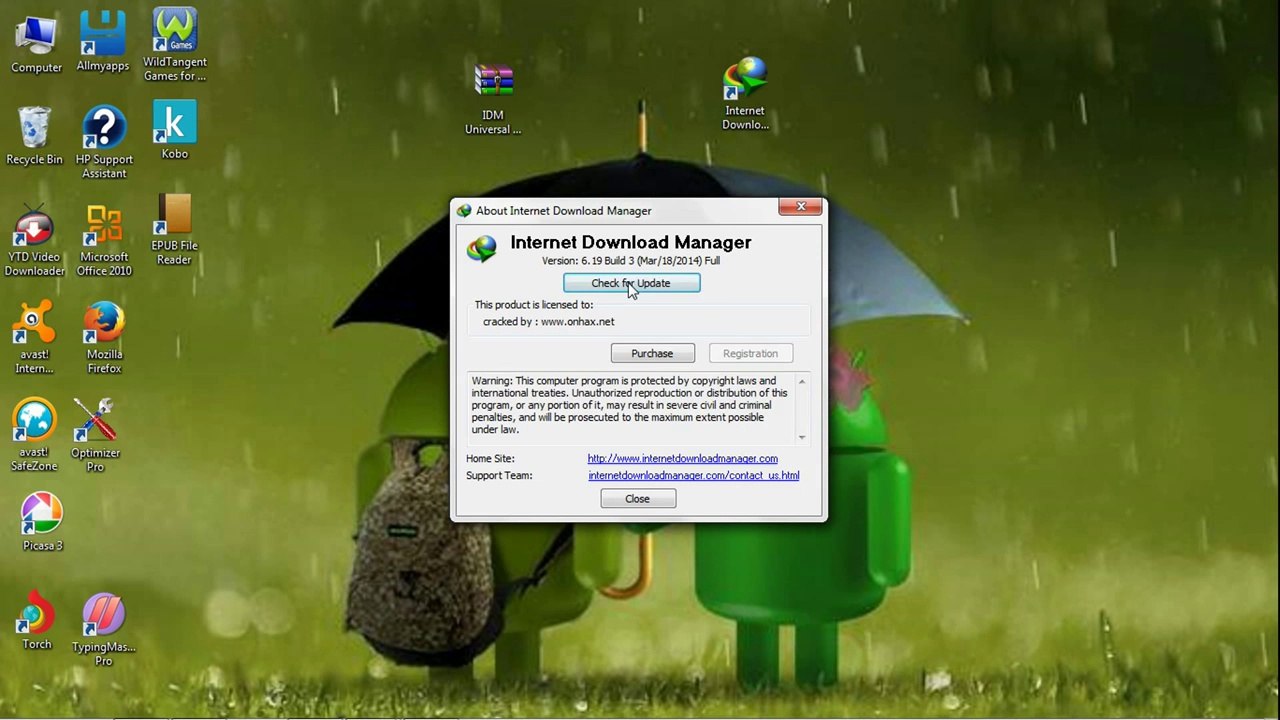The image size is (1280, 720).
Task: Open the Computer desktop icon
Action: [36, 43]
